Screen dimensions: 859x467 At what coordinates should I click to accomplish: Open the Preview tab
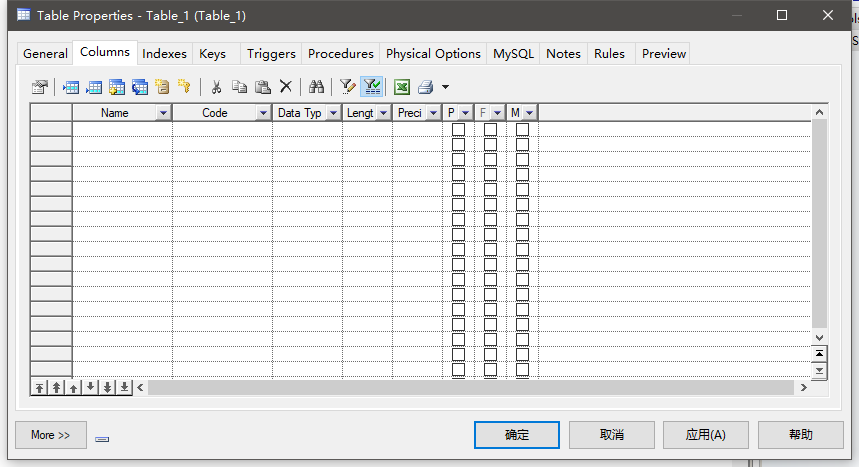pyautogui.click(x=663, y=54)
